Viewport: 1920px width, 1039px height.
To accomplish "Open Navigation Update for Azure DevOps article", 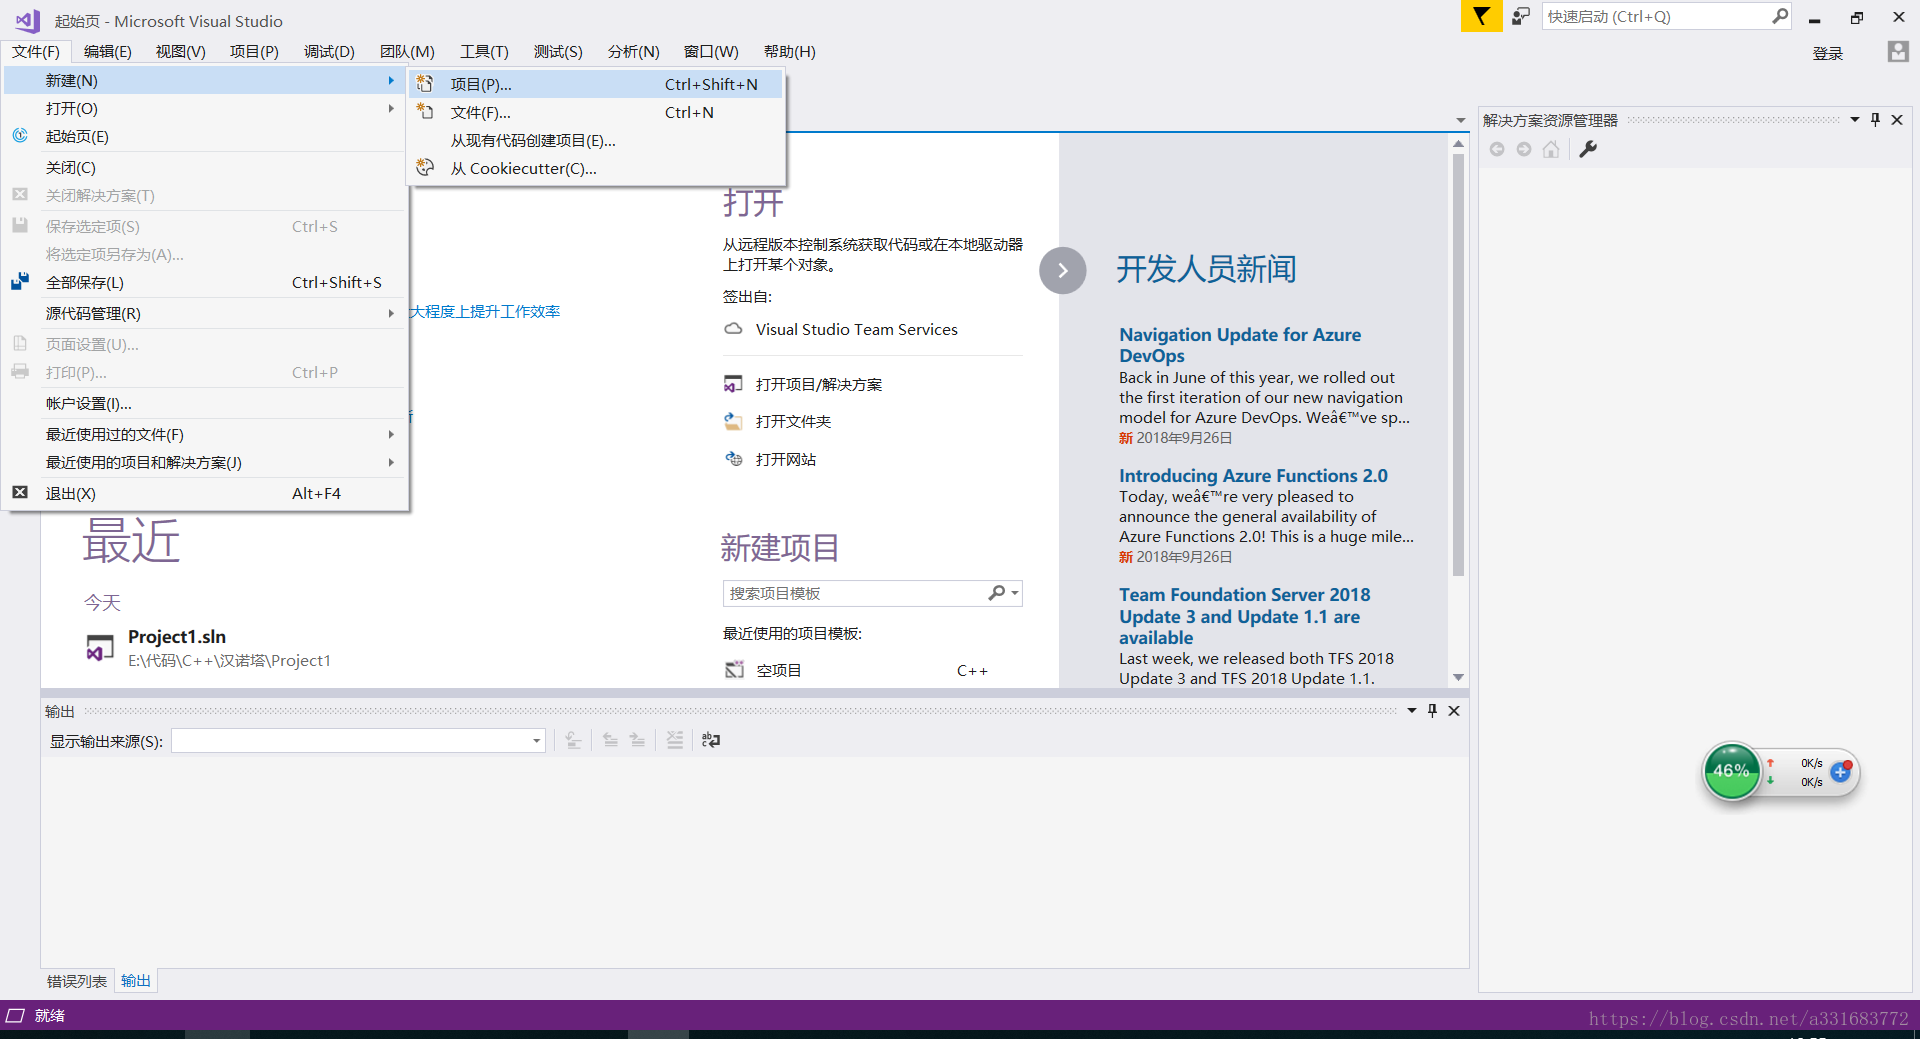I will click(x=1240, y=345).
